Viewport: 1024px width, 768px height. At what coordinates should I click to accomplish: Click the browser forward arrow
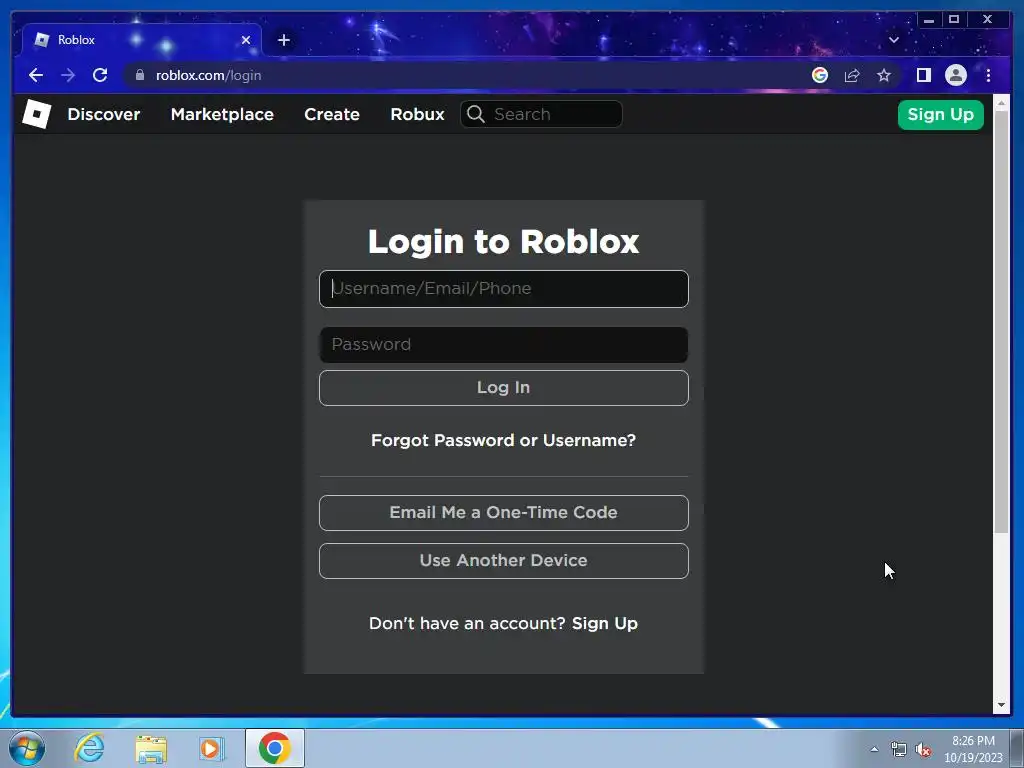click(x=68, y=75)
